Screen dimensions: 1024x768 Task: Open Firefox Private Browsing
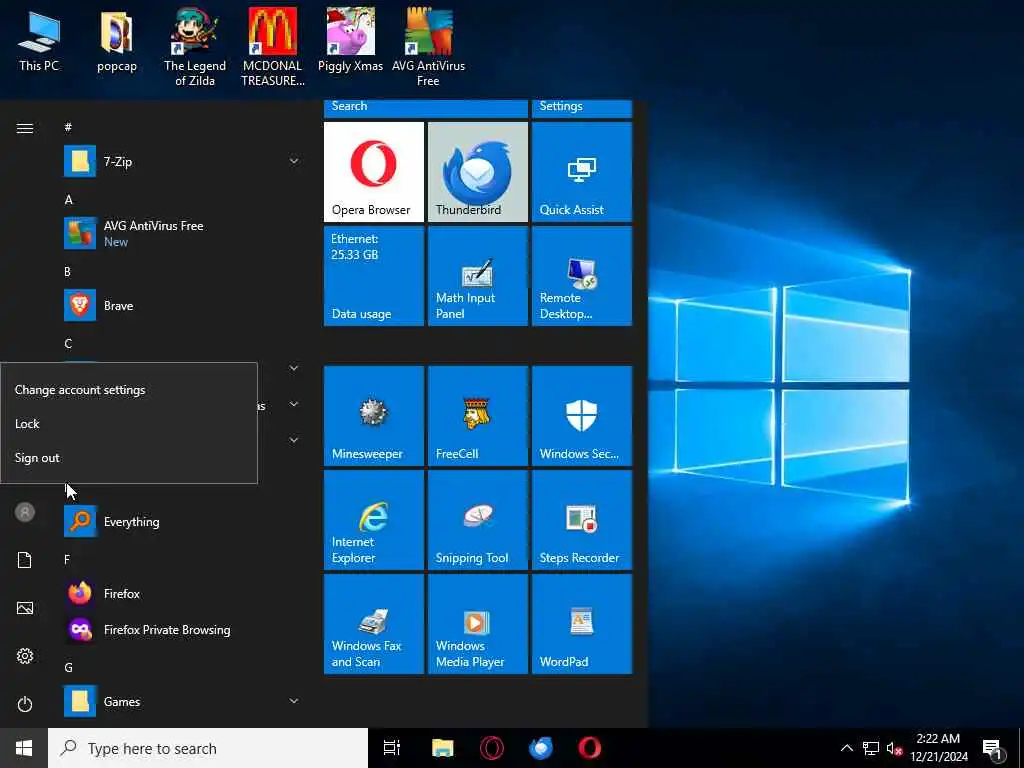coord(183,630)
